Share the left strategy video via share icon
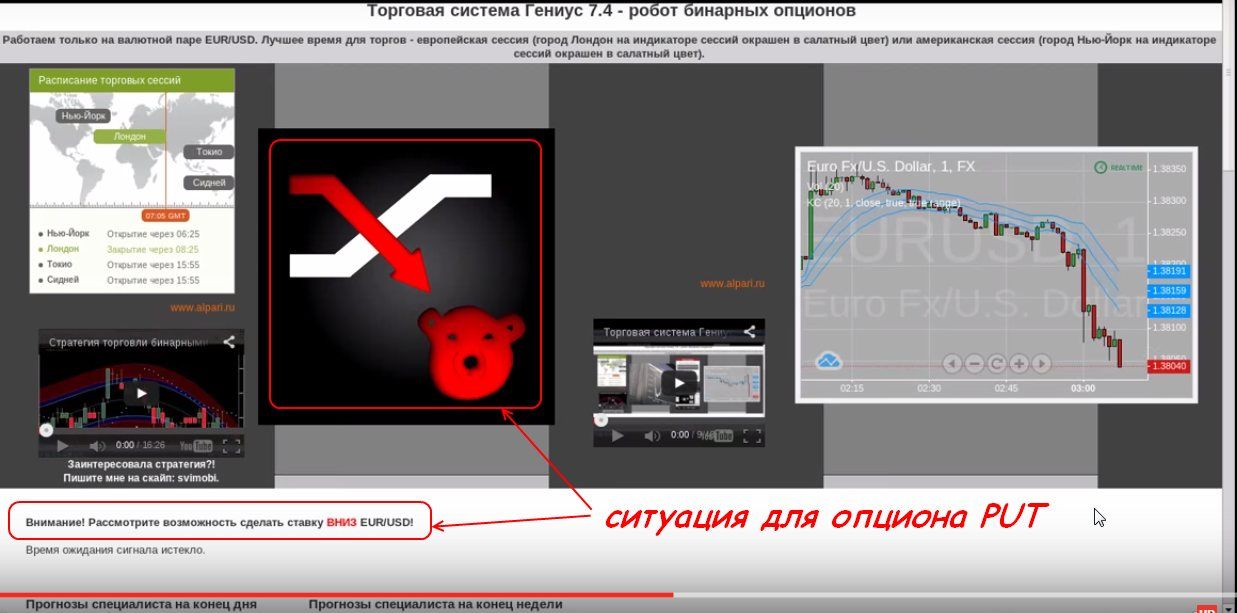 229,342
